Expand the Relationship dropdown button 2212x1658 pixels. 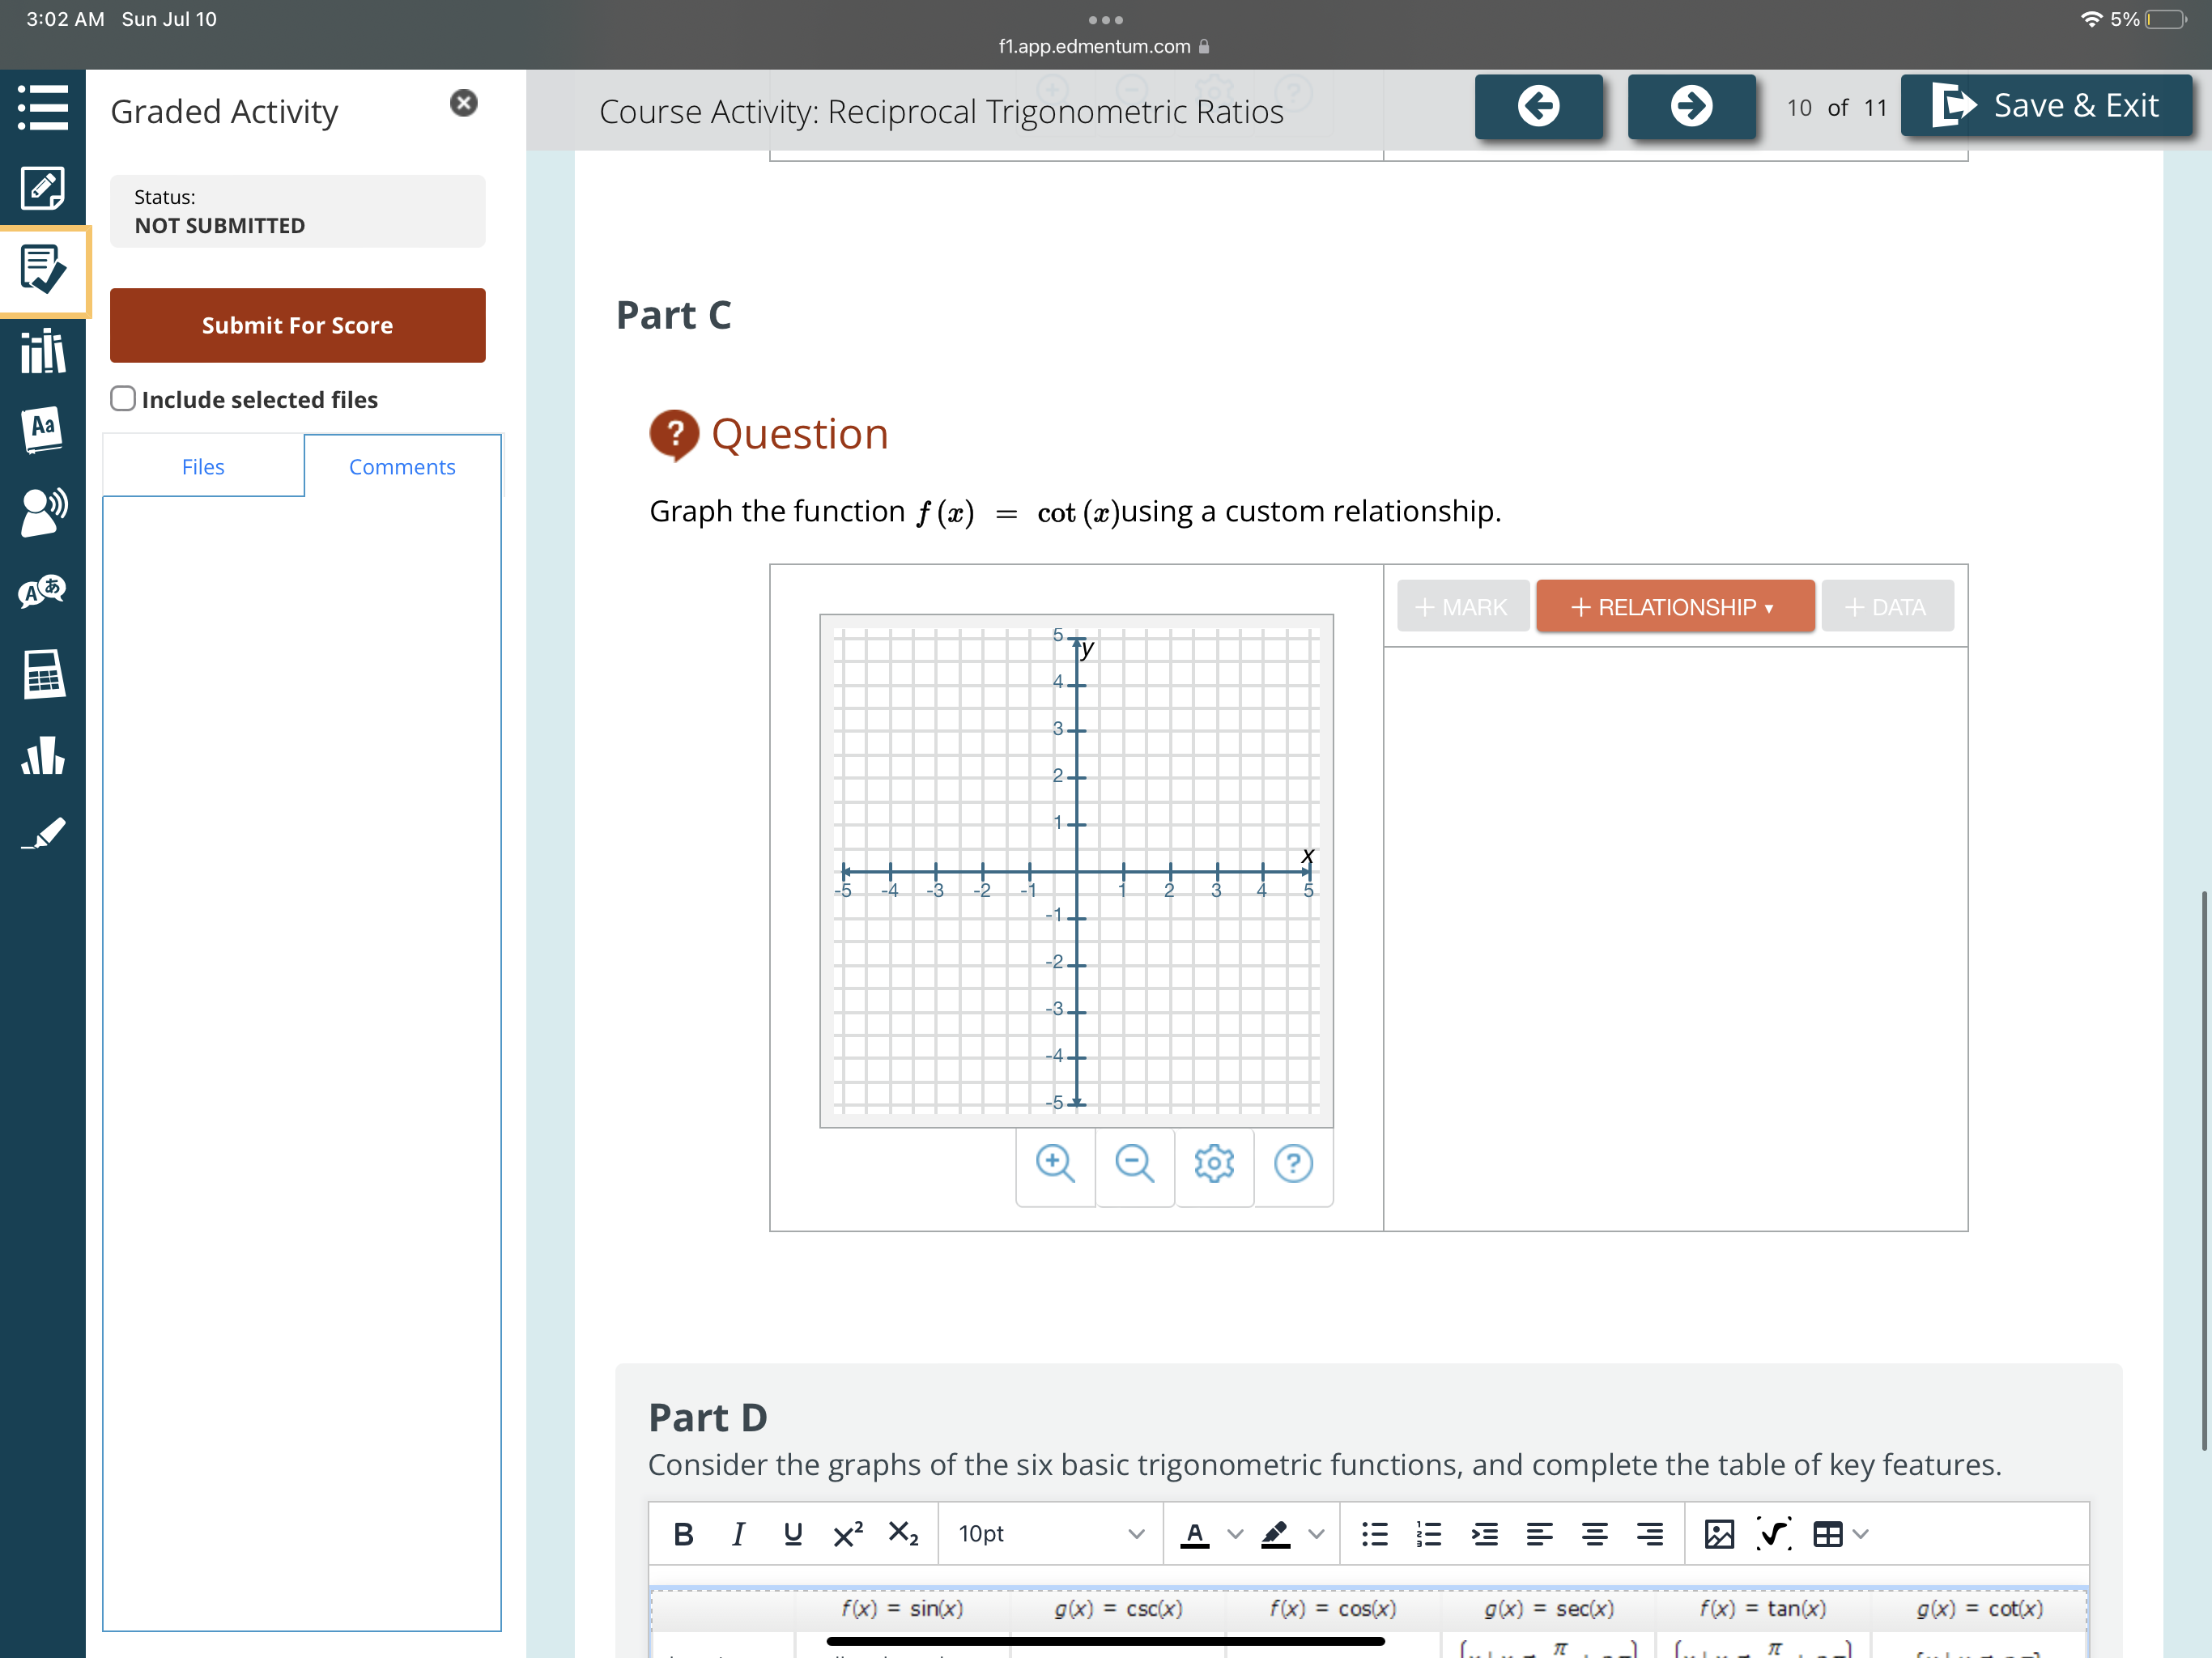click(1674, 607)
